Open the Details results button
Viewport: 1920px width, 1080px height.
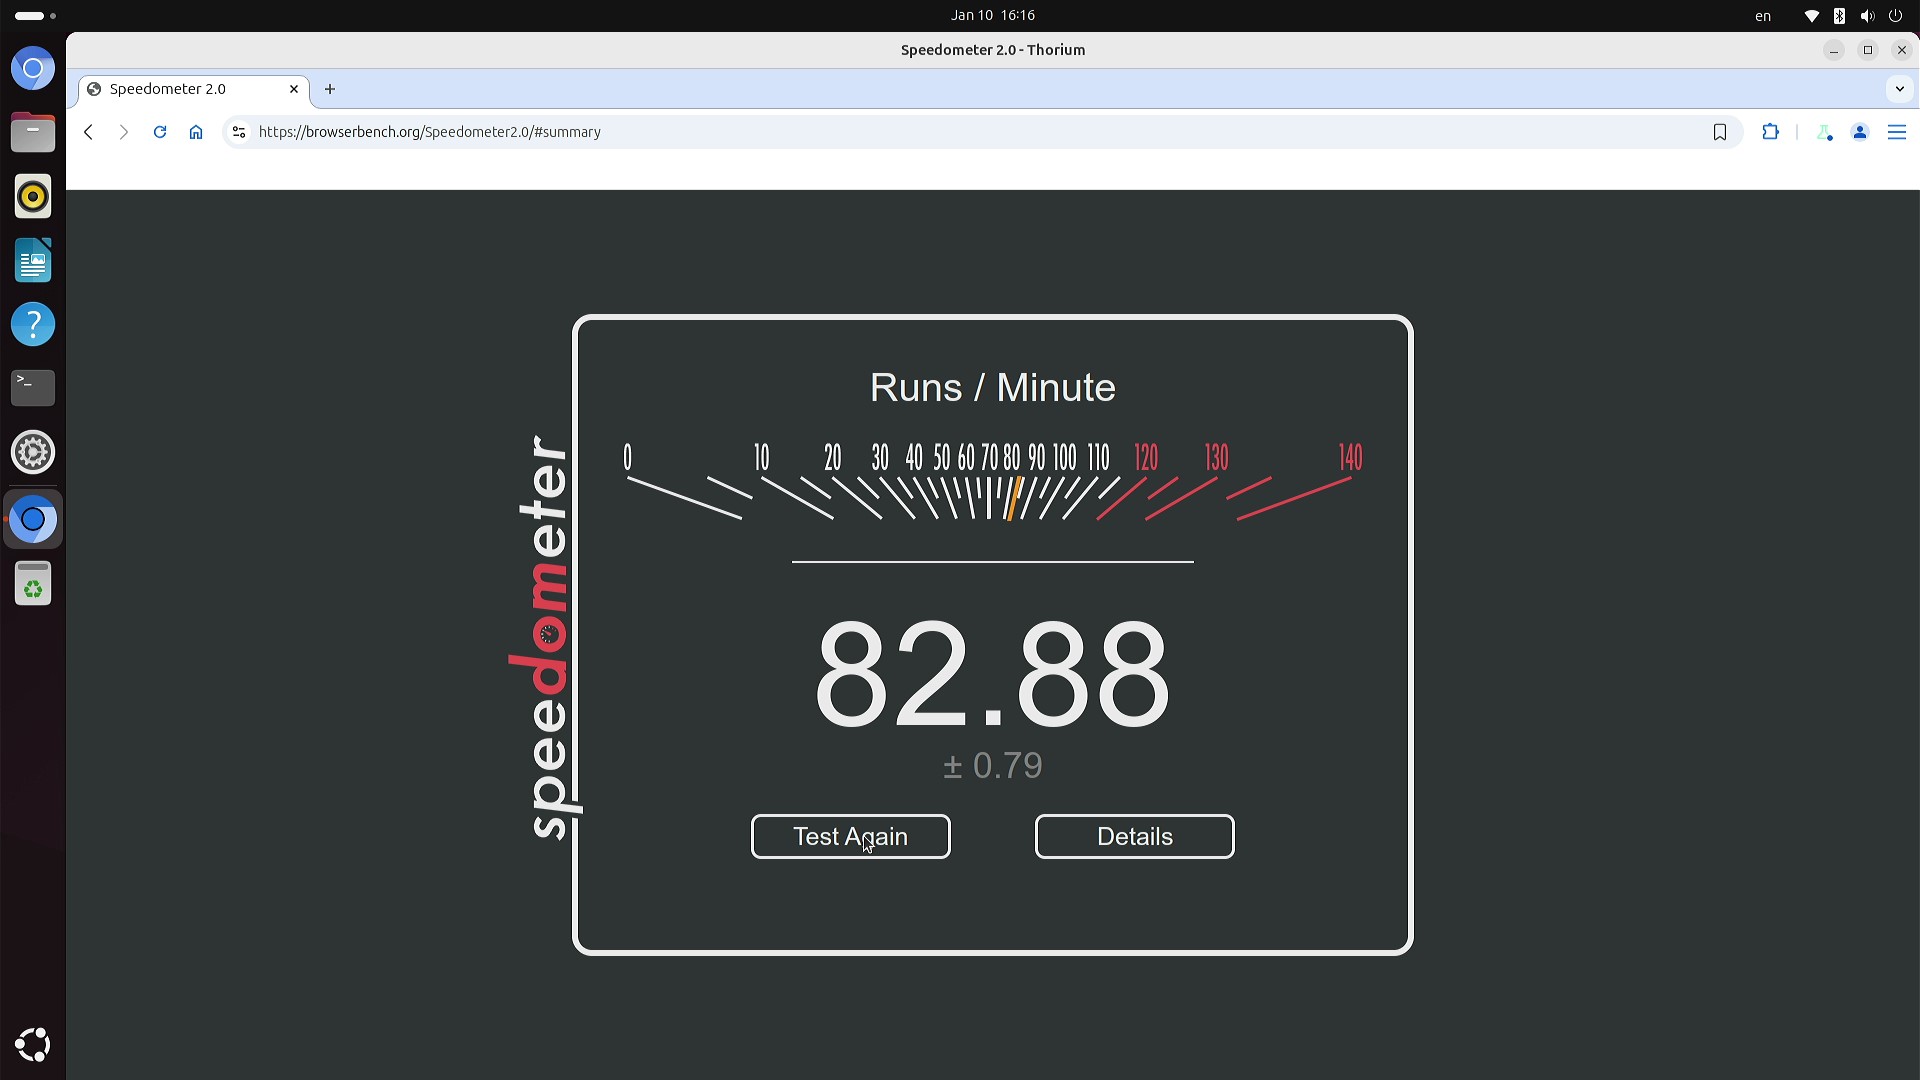[1134, 837]
